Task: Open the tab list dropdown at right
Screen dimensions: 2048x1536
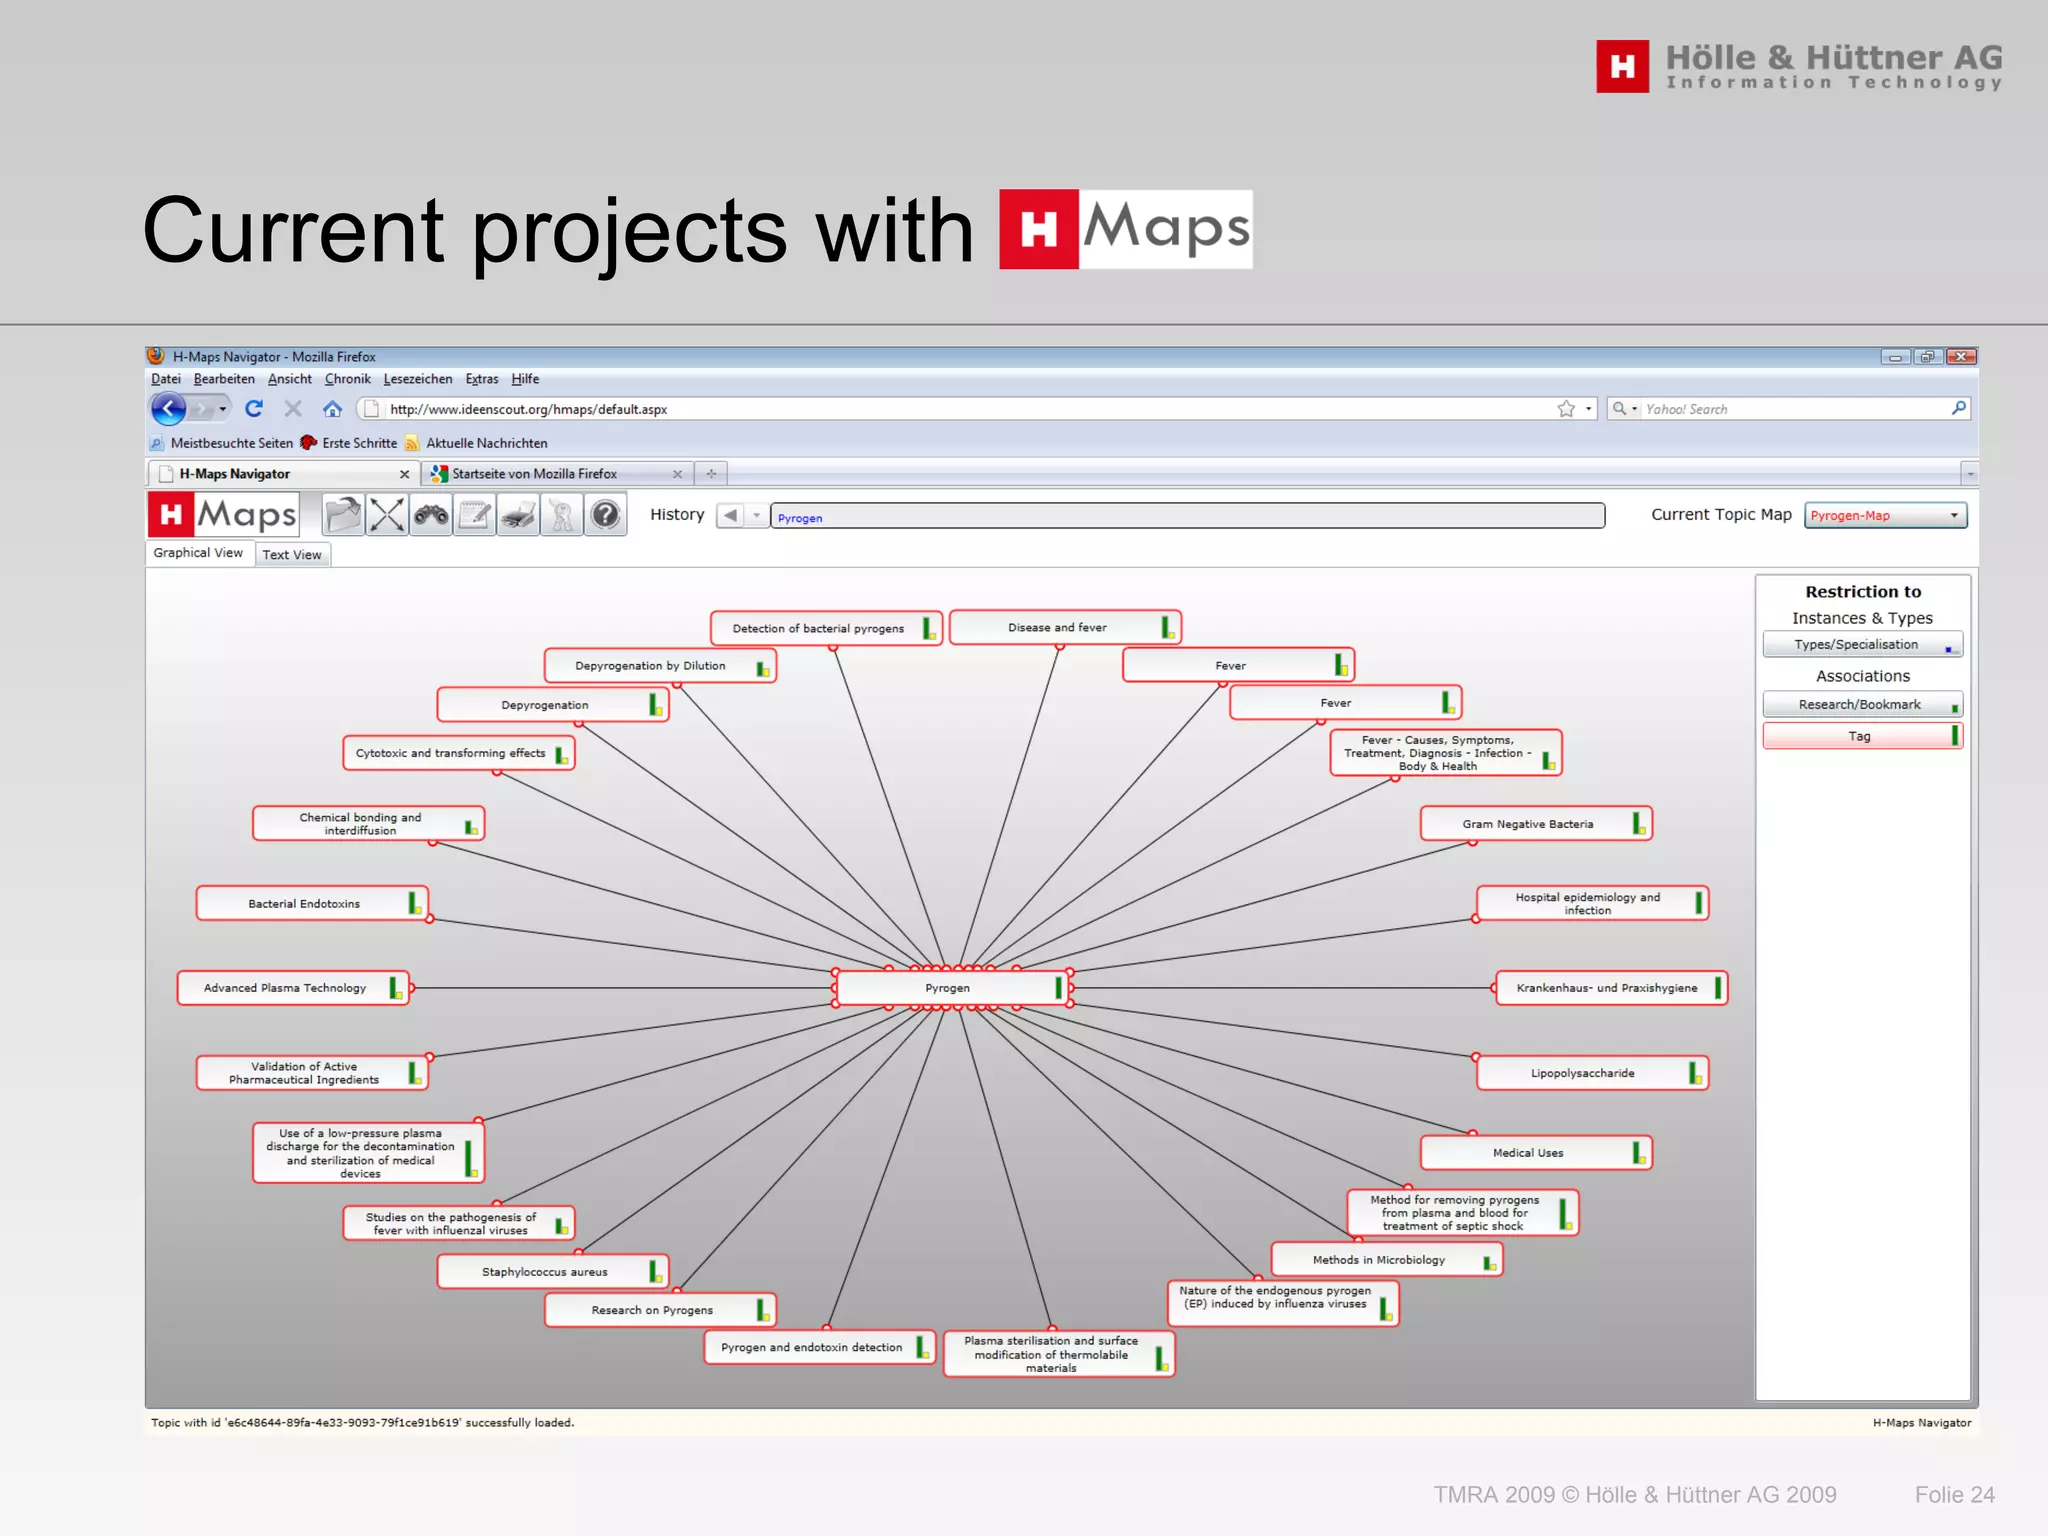Action: pyautogui.click(x=1969, y=473)
